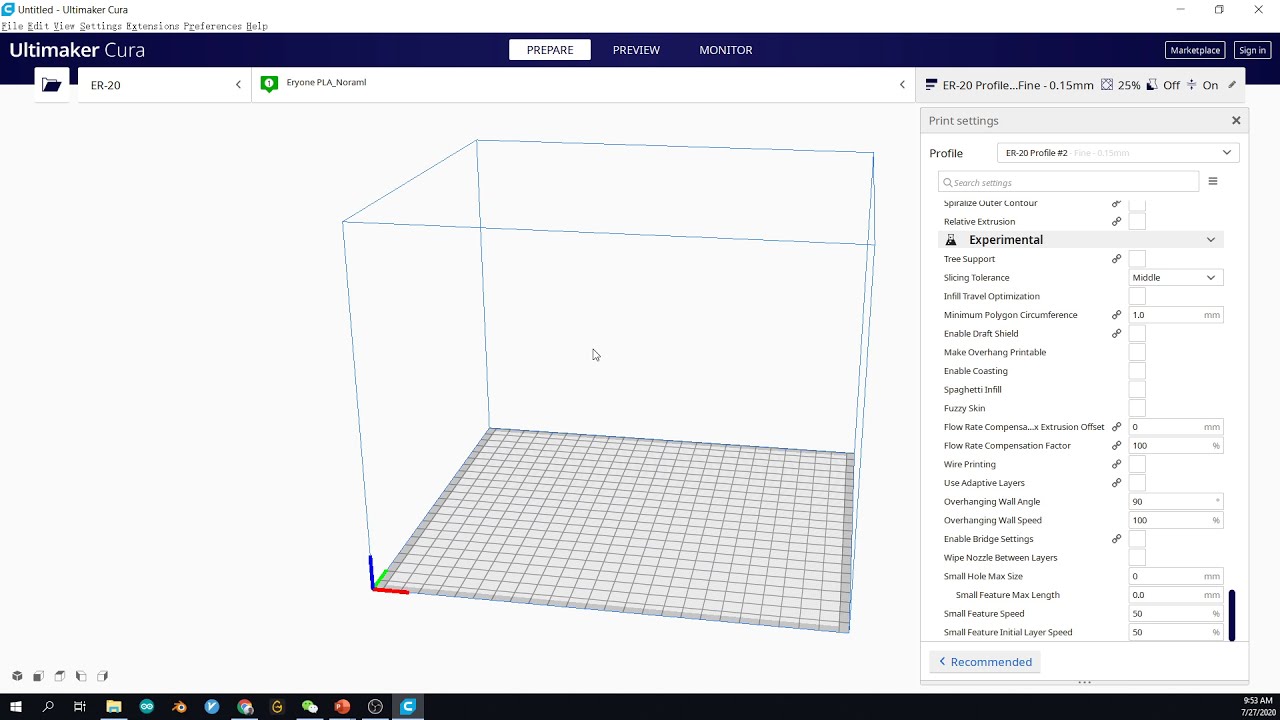Click the Experimental flask icon

tap(951, 240)
